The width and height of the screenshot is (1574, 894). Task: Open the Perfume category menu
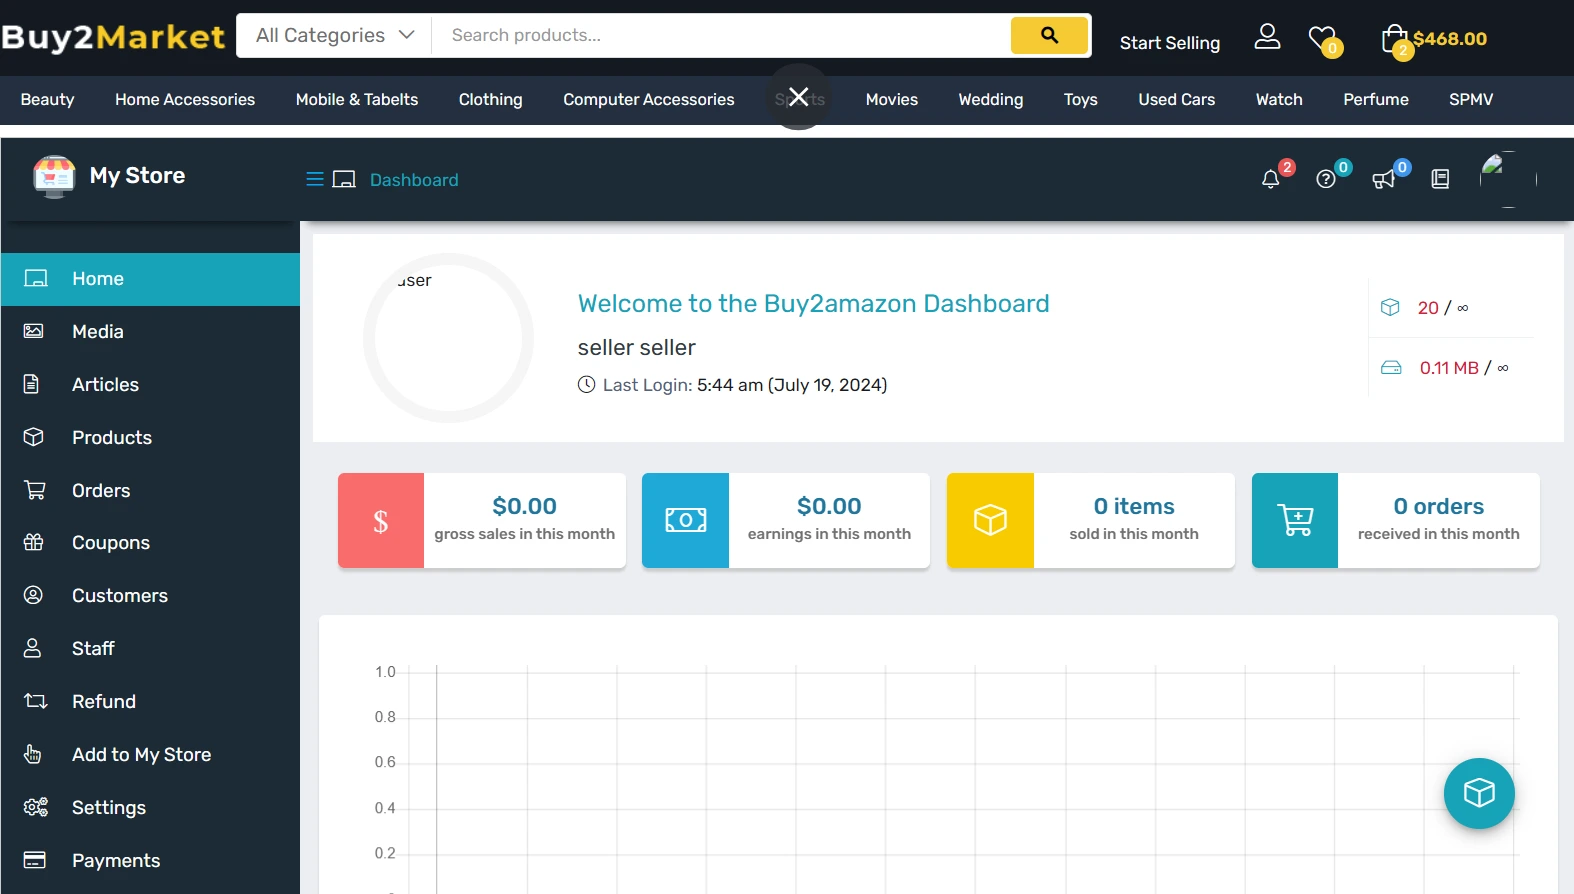pos(1376,99)
